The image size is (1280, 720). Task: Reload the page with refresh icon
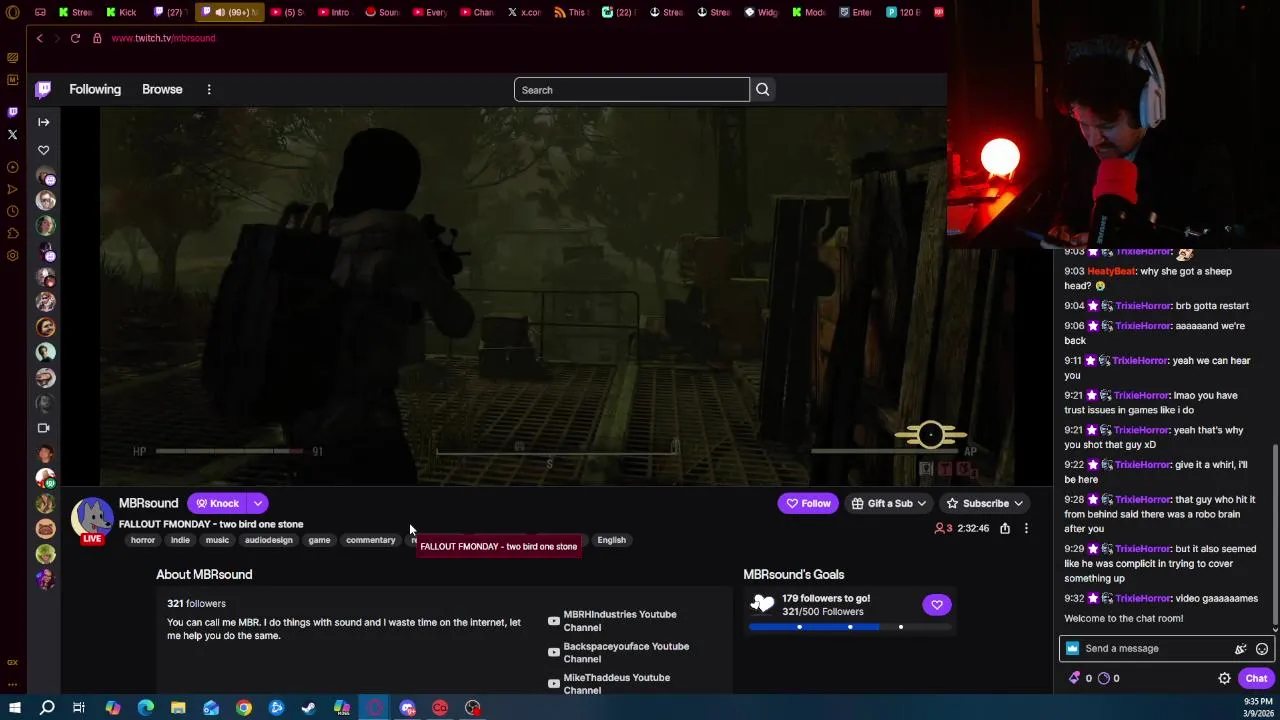coord(75,38)
